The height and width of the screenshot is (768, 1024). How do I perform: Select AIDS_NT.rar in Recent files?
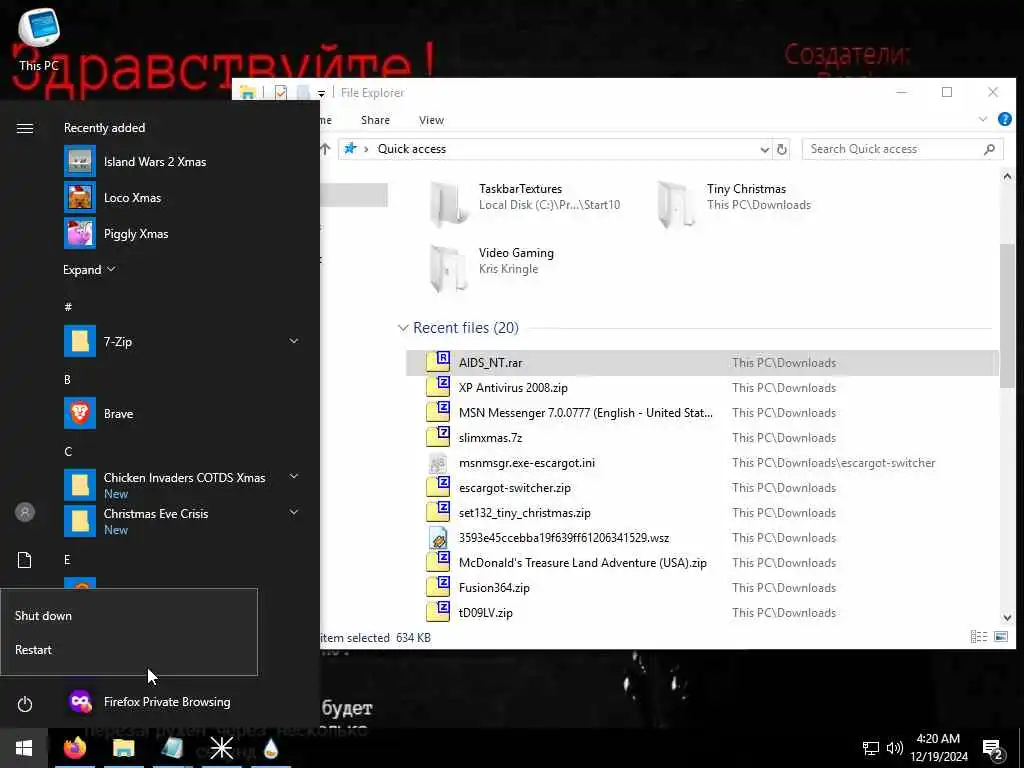point(701,363)
